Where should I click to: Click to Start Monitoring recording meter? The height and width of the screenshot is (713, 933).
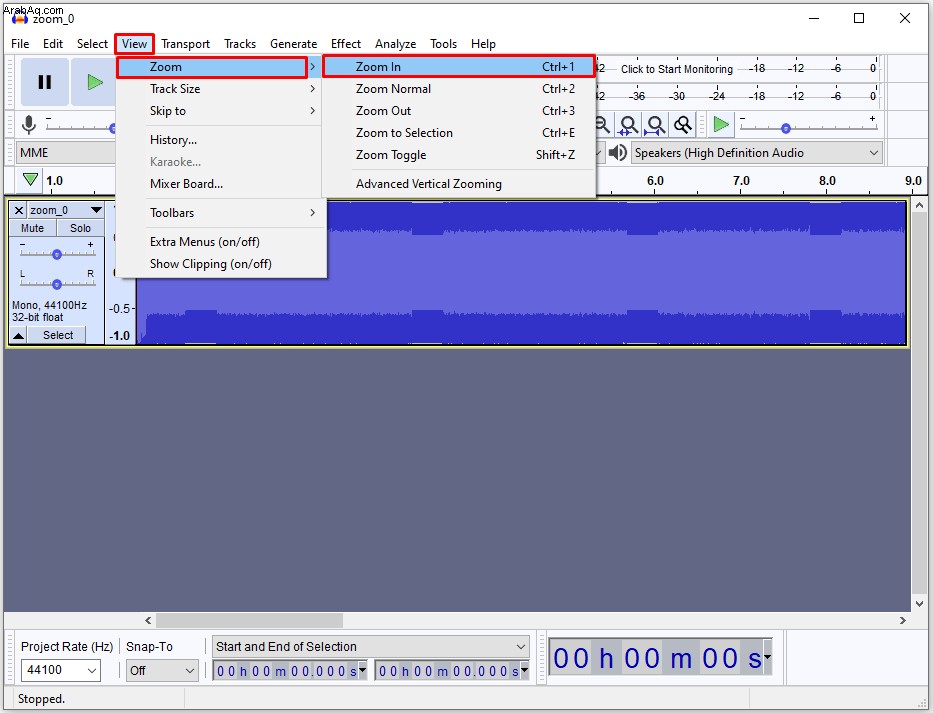click(x=677, y=69)
